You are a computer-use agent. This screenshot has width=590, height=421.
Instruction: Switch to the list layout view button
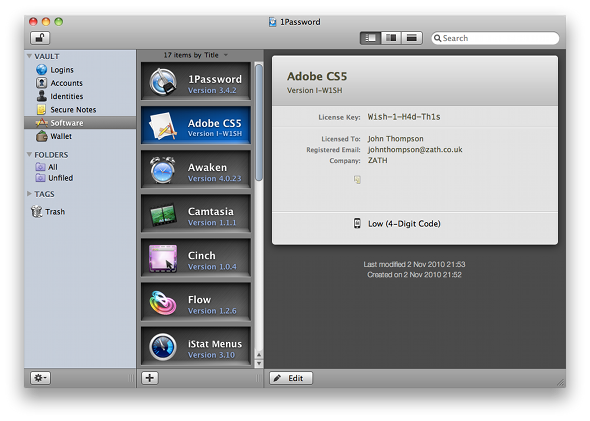[x=371, y=38]
